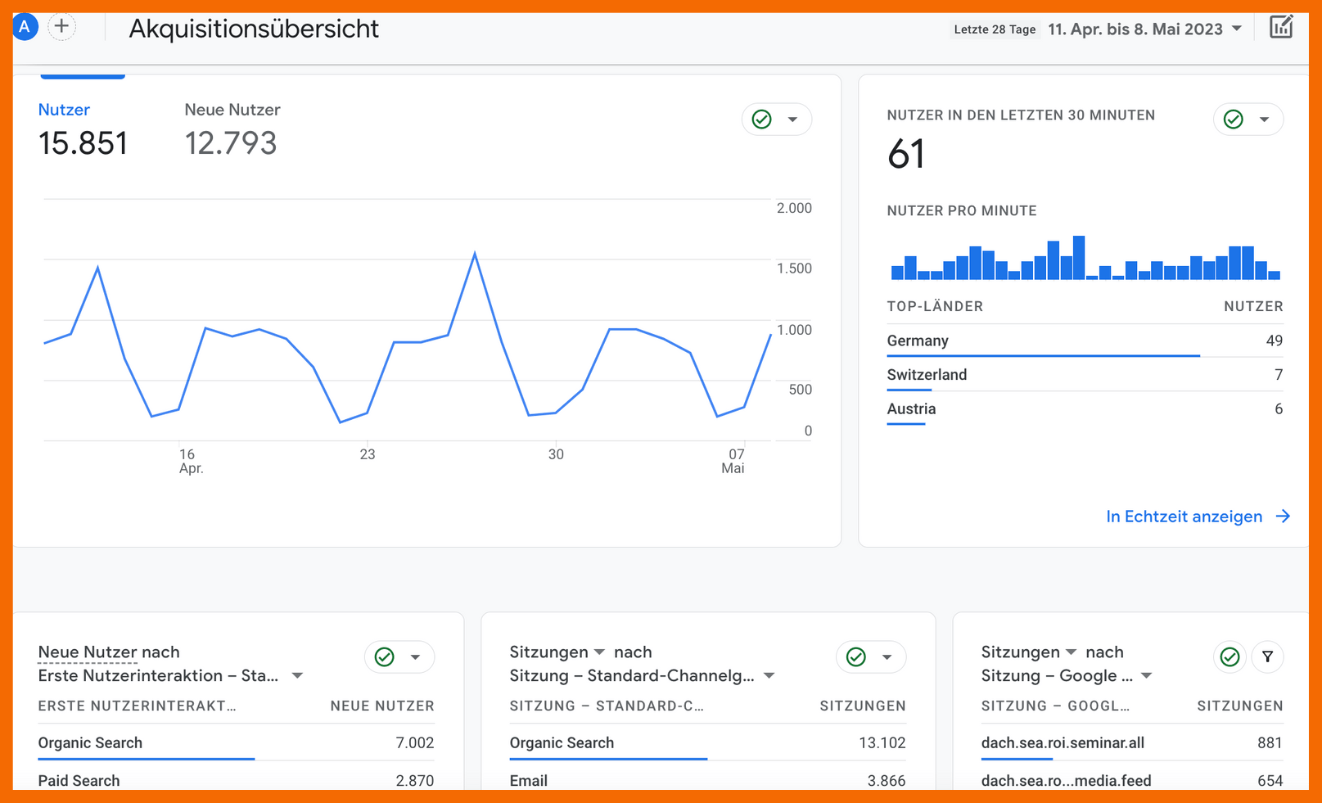
Task: Expand 'Erste Nutzerinteraktion' dimension dropdown
Action: [x=297, y=676]
